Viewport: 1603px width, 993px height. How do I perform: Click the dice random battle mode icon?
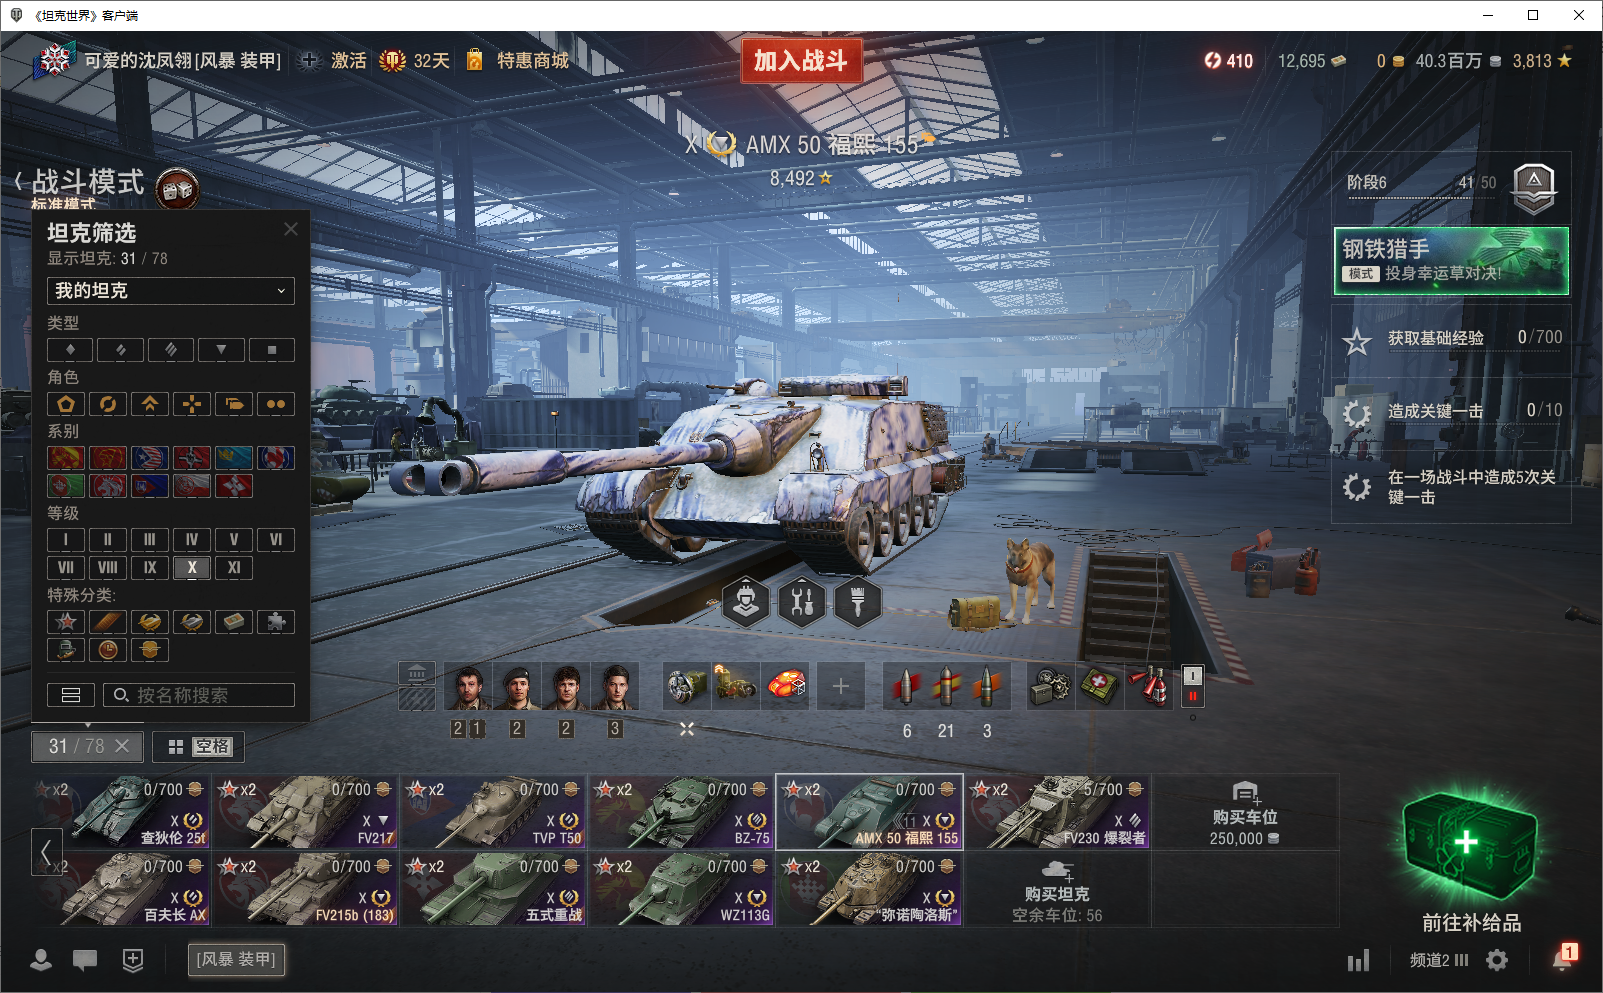tap(178, 189)
